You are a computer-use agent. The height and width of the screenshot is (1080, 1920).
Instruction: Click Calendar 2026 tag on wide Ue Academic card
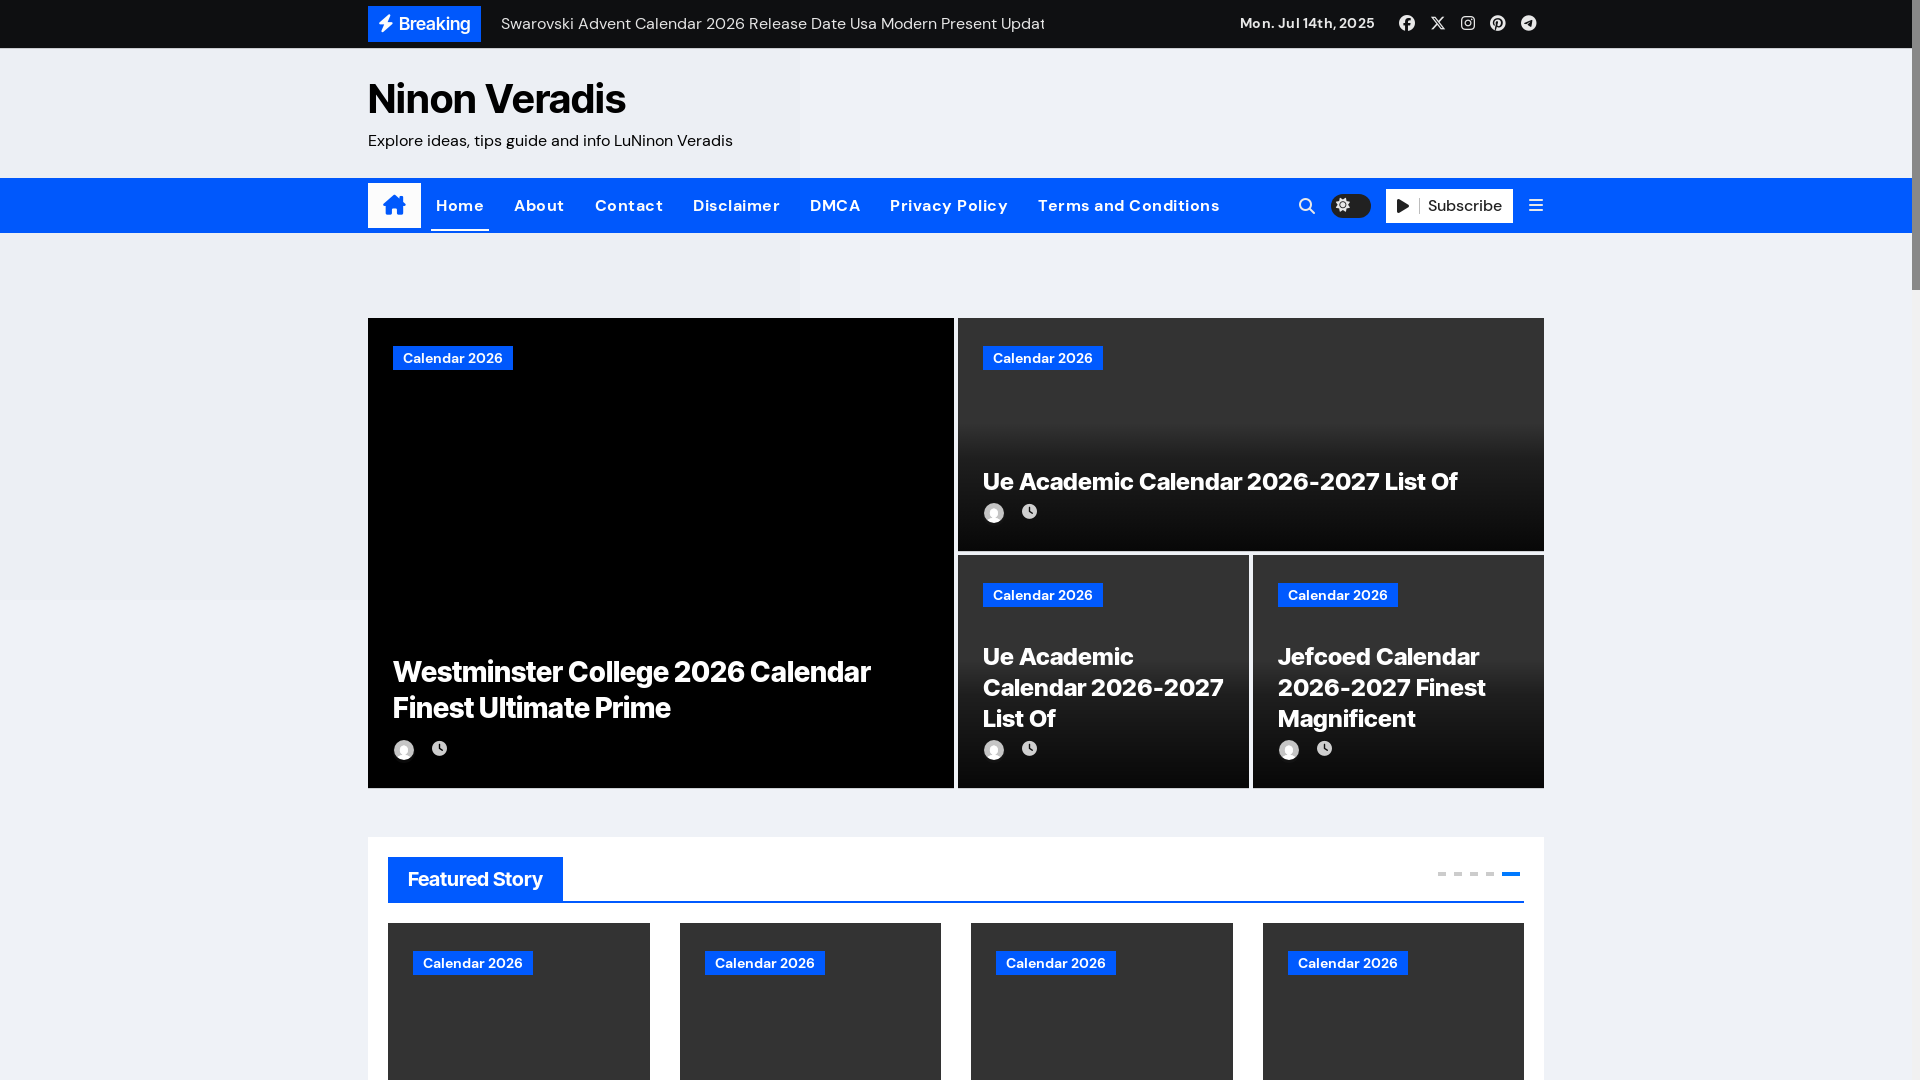(1043, 358)
